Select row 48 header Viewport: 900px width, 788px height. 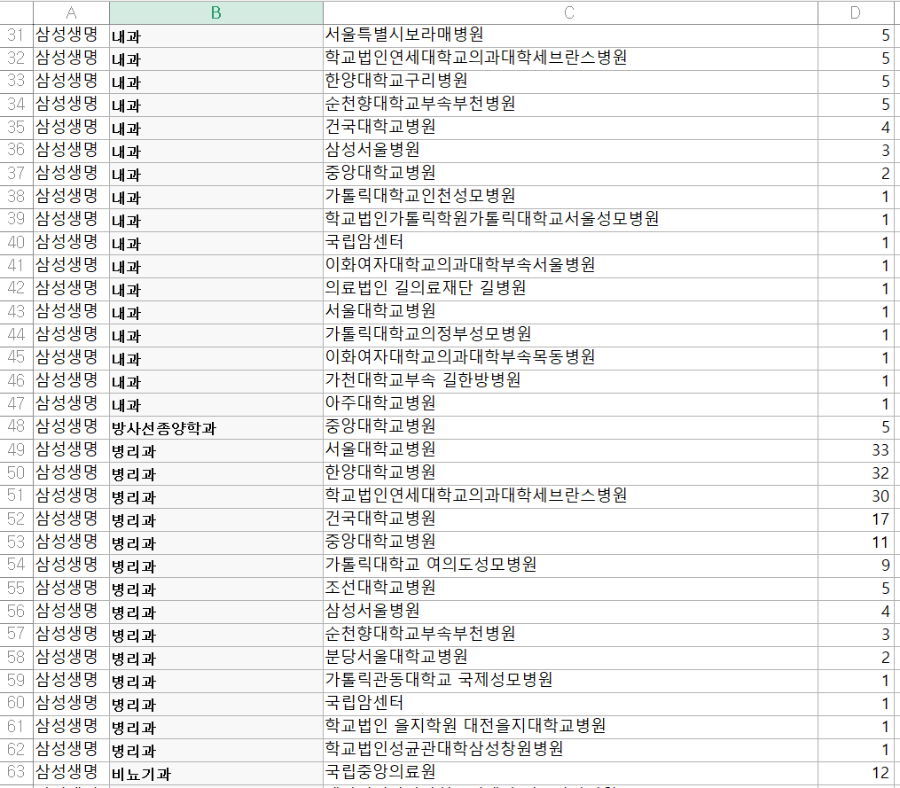pyautogui.click(x=17, y=428)
